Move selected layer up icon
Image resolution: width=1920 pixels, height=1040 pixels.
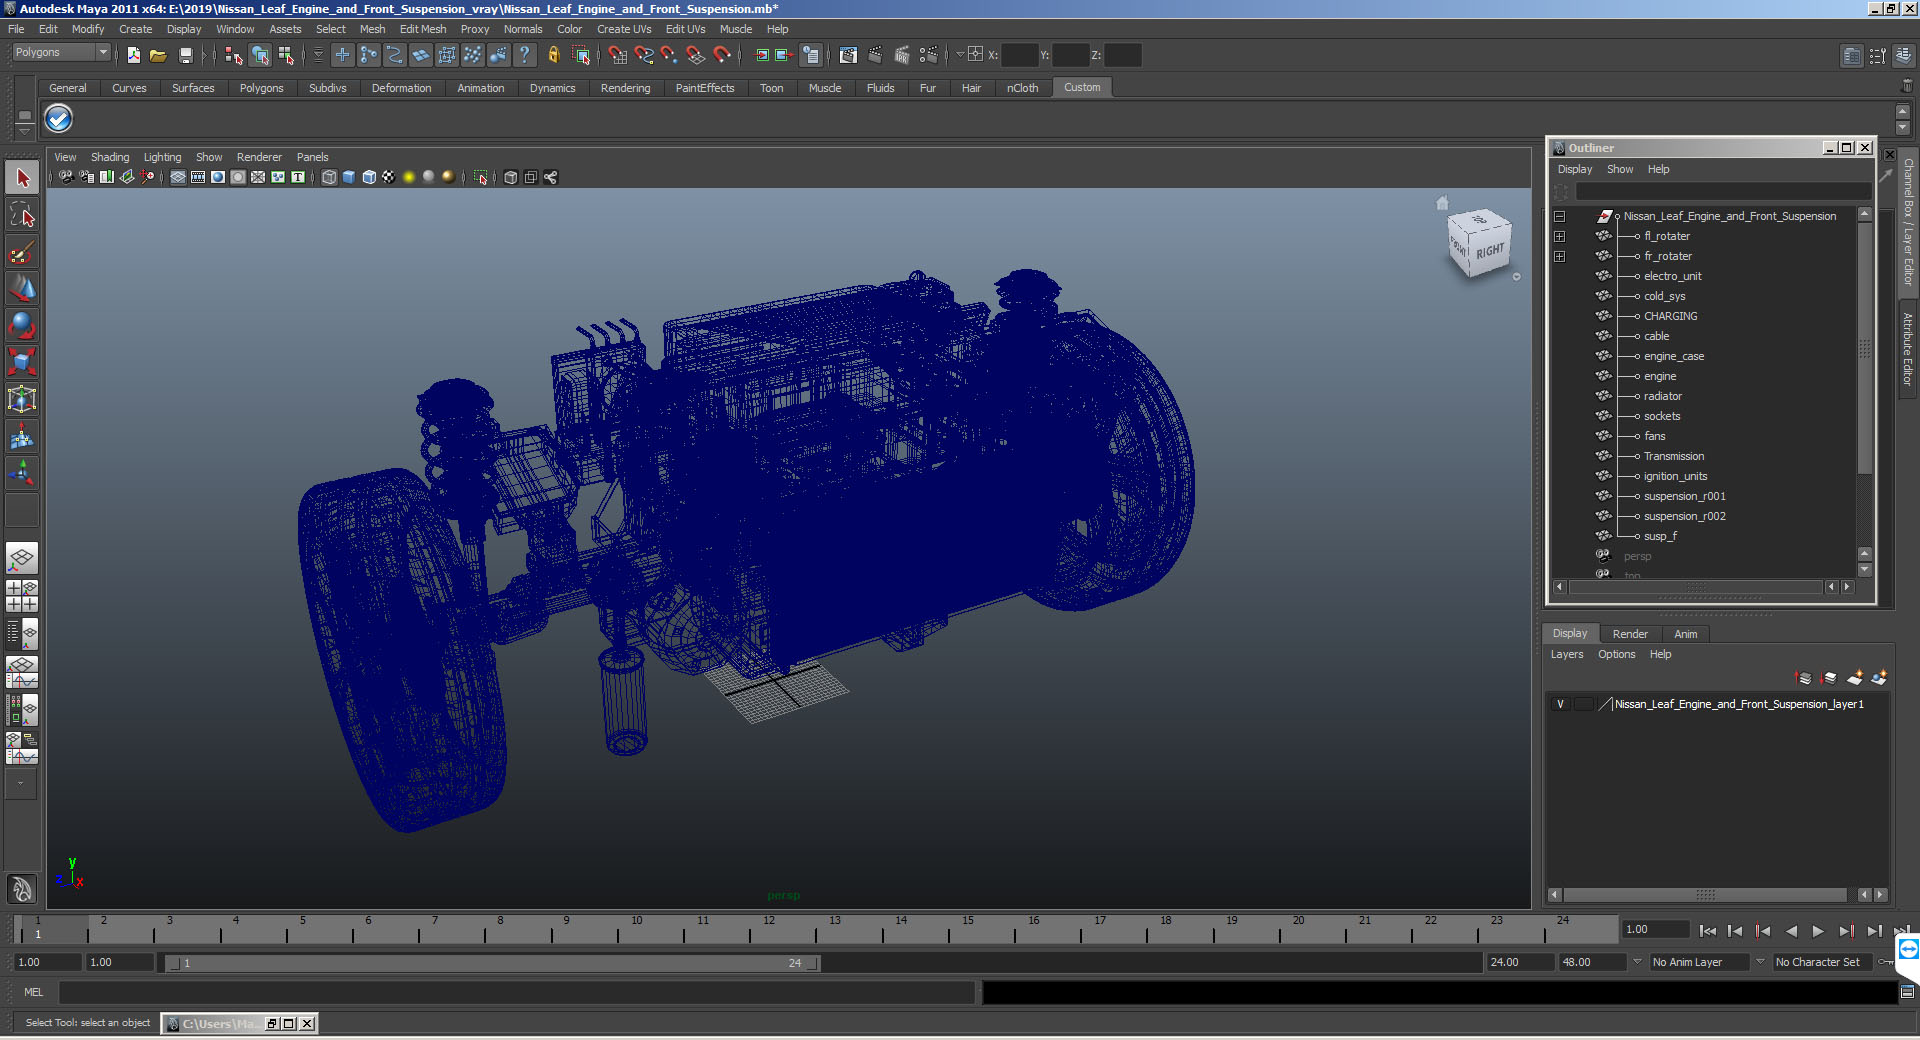pos(1804,678)
